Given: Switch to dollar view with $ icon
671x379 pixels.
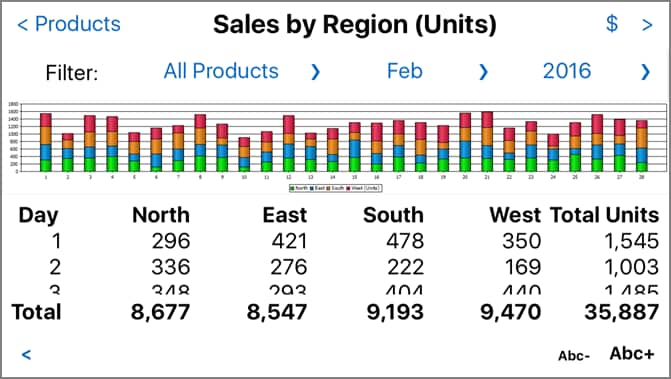Looking at the screenshot, I should [612, 24].
